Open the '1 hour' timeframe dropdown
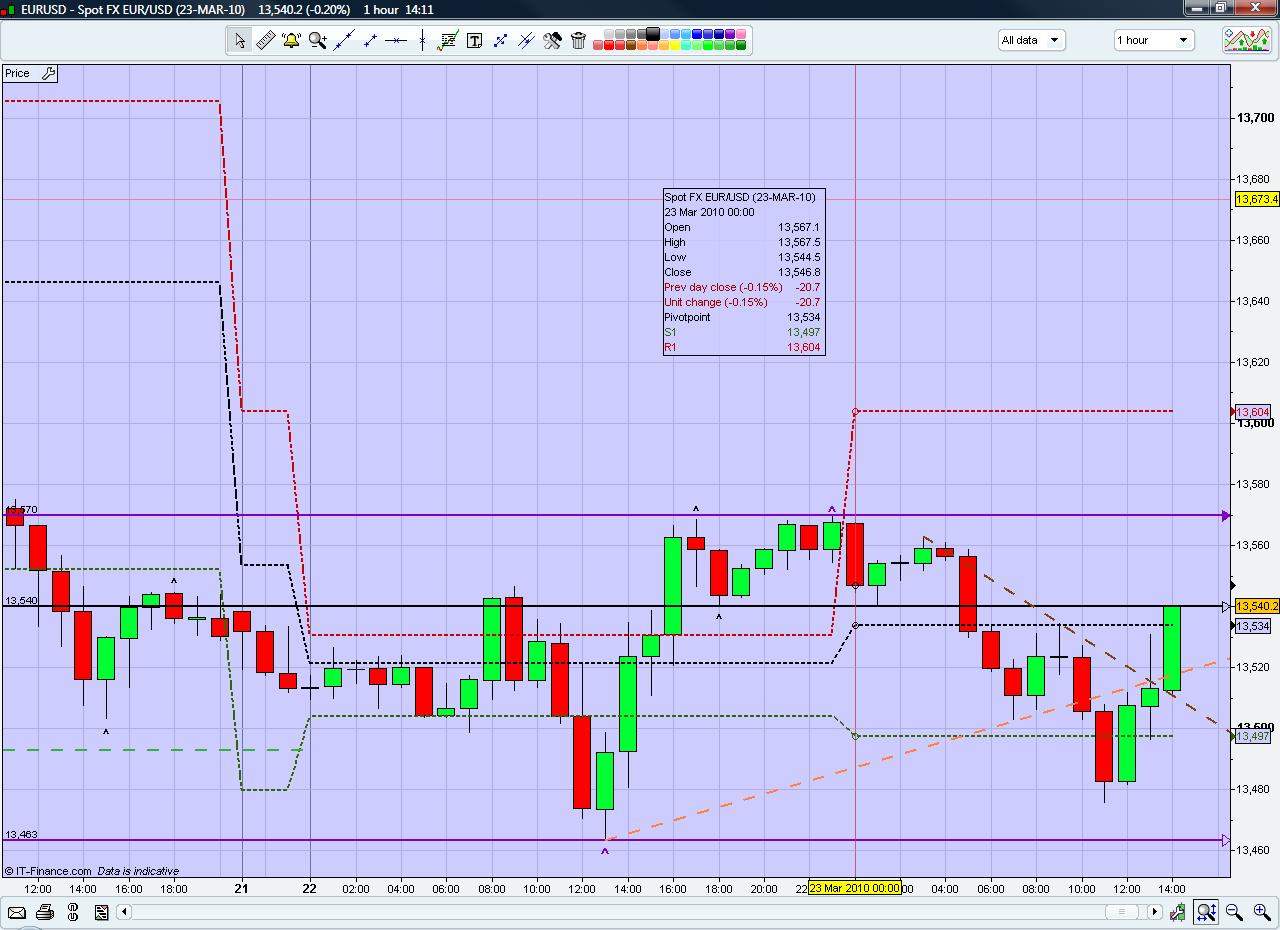This screenshot has height=930, width=1280. 1154,40
